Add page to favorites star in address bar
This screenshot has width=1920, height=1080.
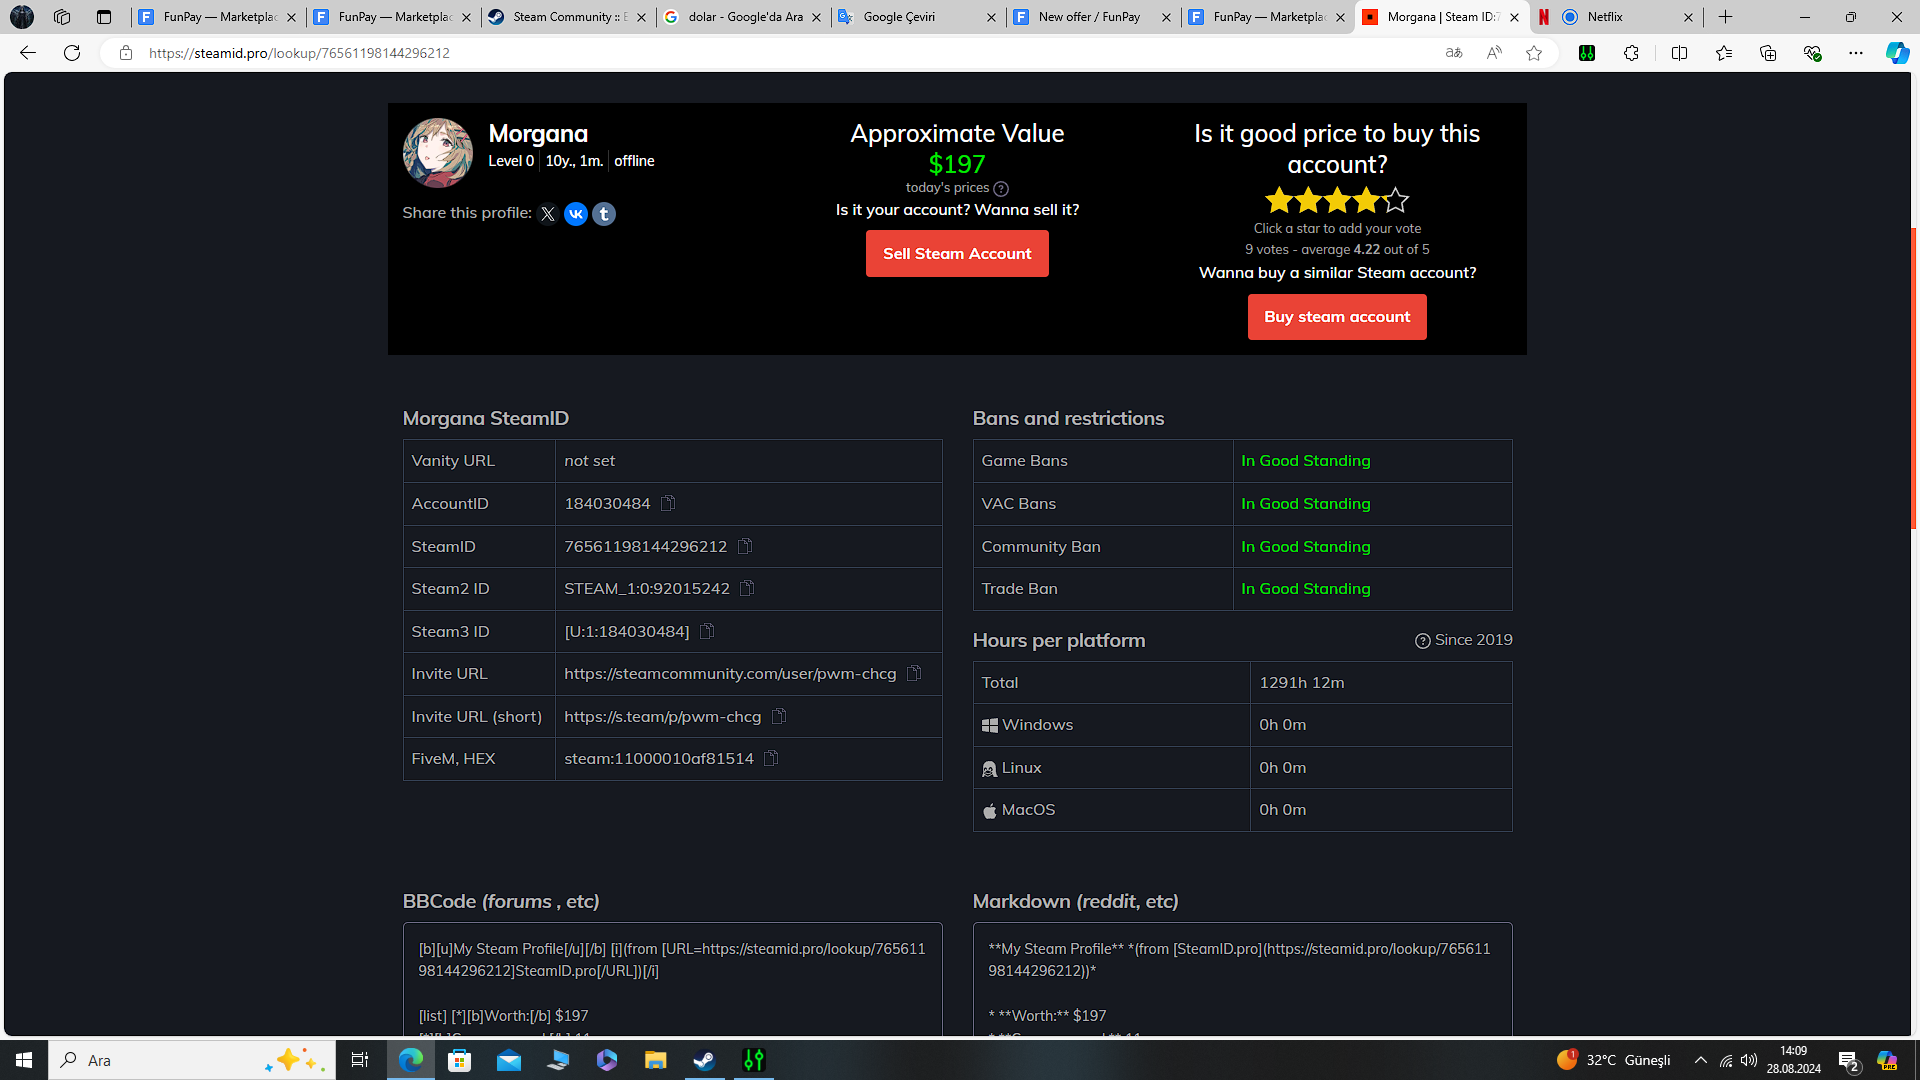(1534, 53)
